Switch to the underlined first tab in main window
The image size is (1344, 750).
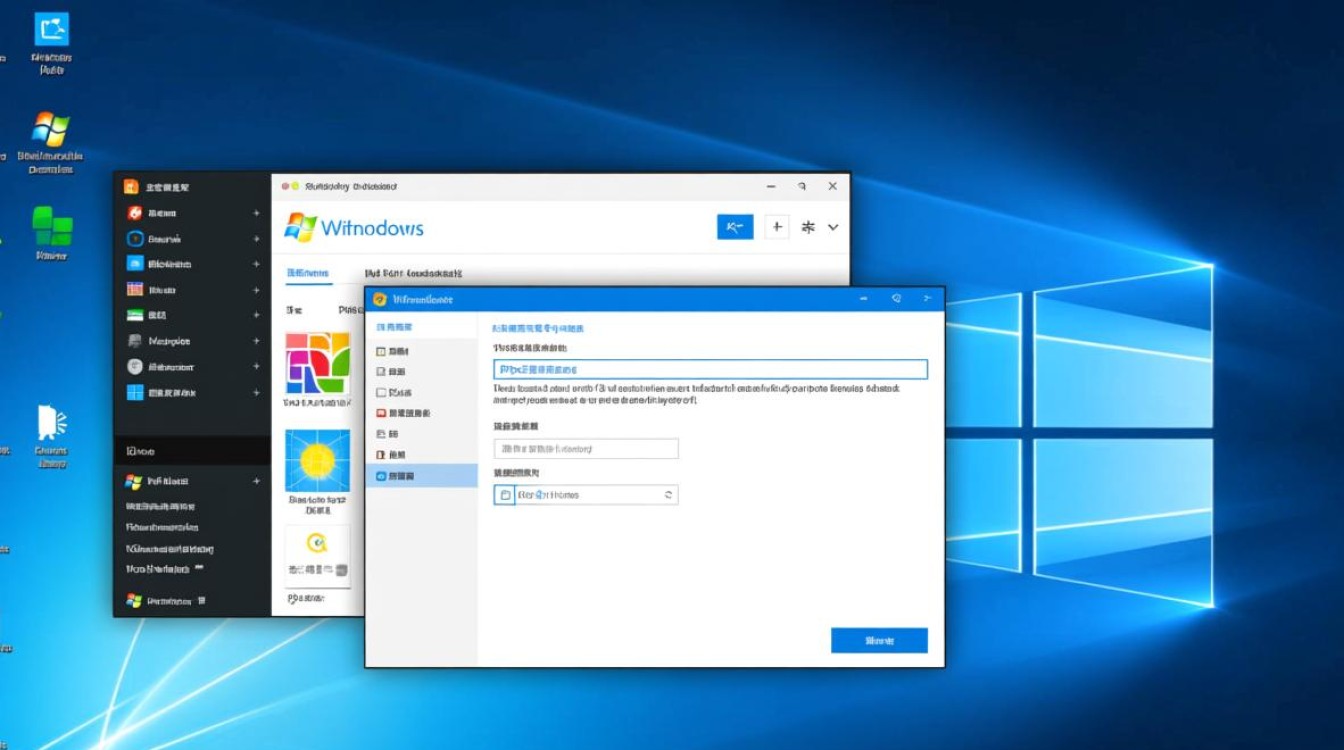307,273
